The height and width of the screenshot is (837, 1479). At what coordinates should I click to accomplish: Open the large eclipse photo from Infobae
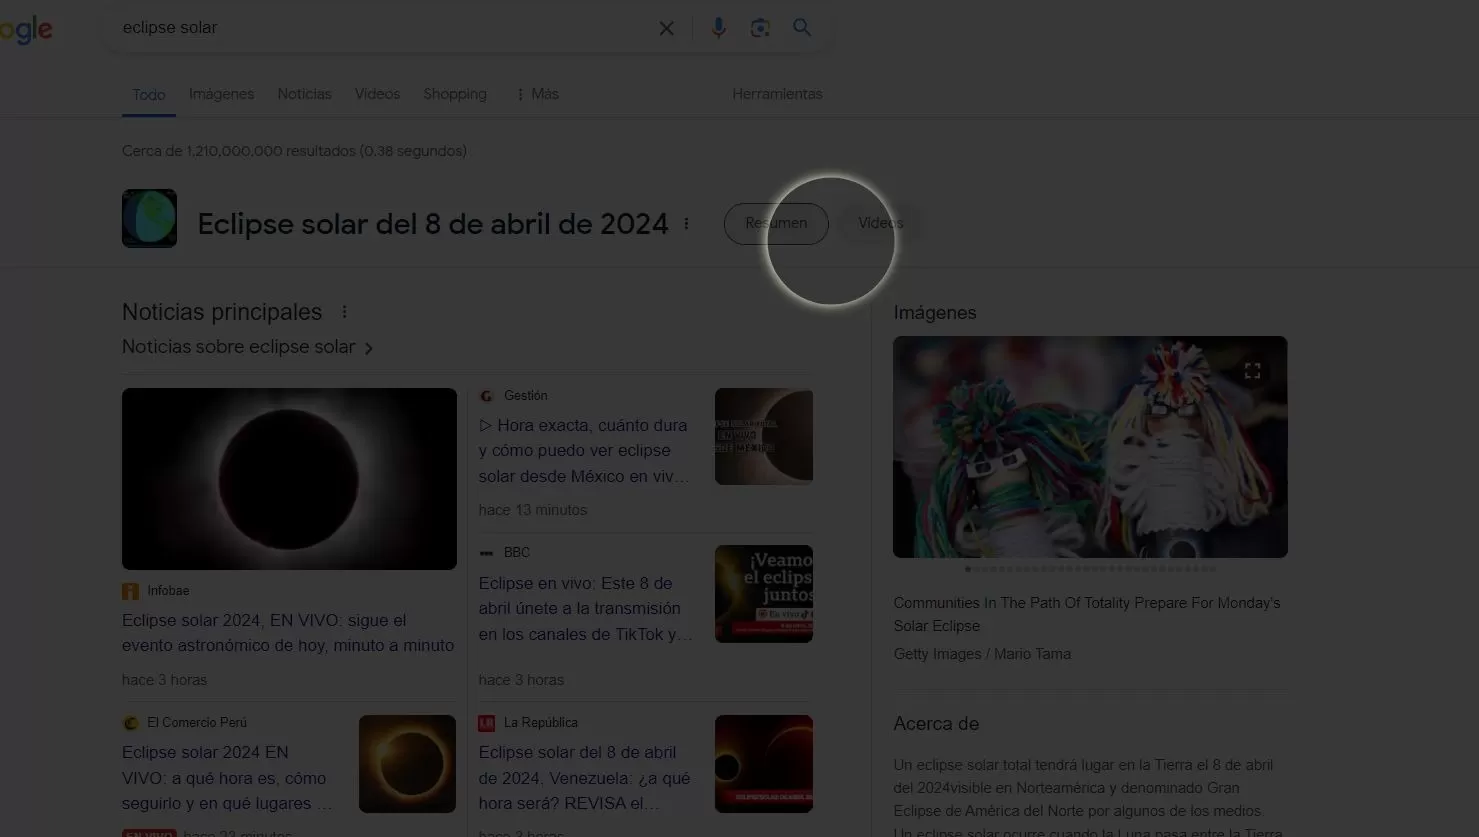(289, 479)
